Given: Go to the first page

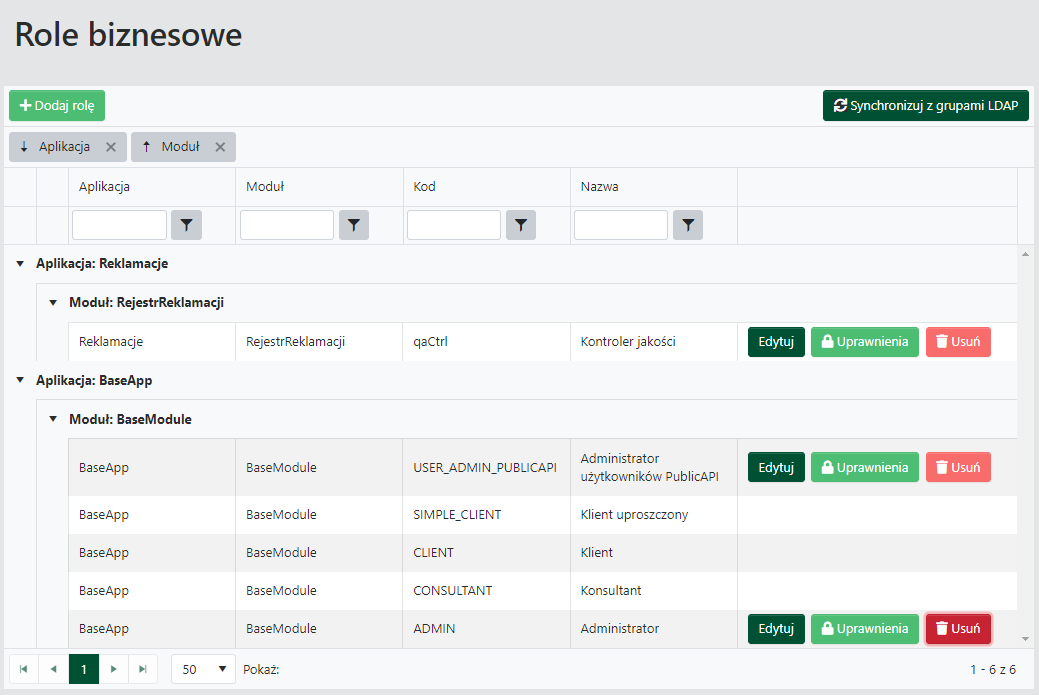Looking at the screenshot, I should (24, 669).
